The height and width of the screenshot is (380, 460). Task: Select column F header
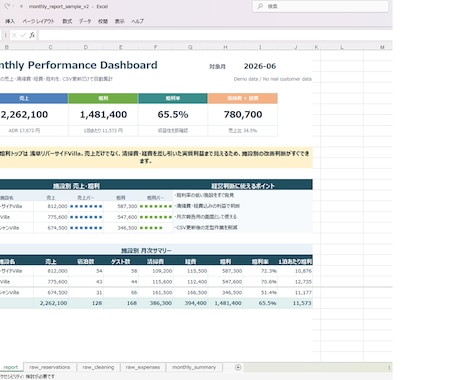[x=155, y=47]
